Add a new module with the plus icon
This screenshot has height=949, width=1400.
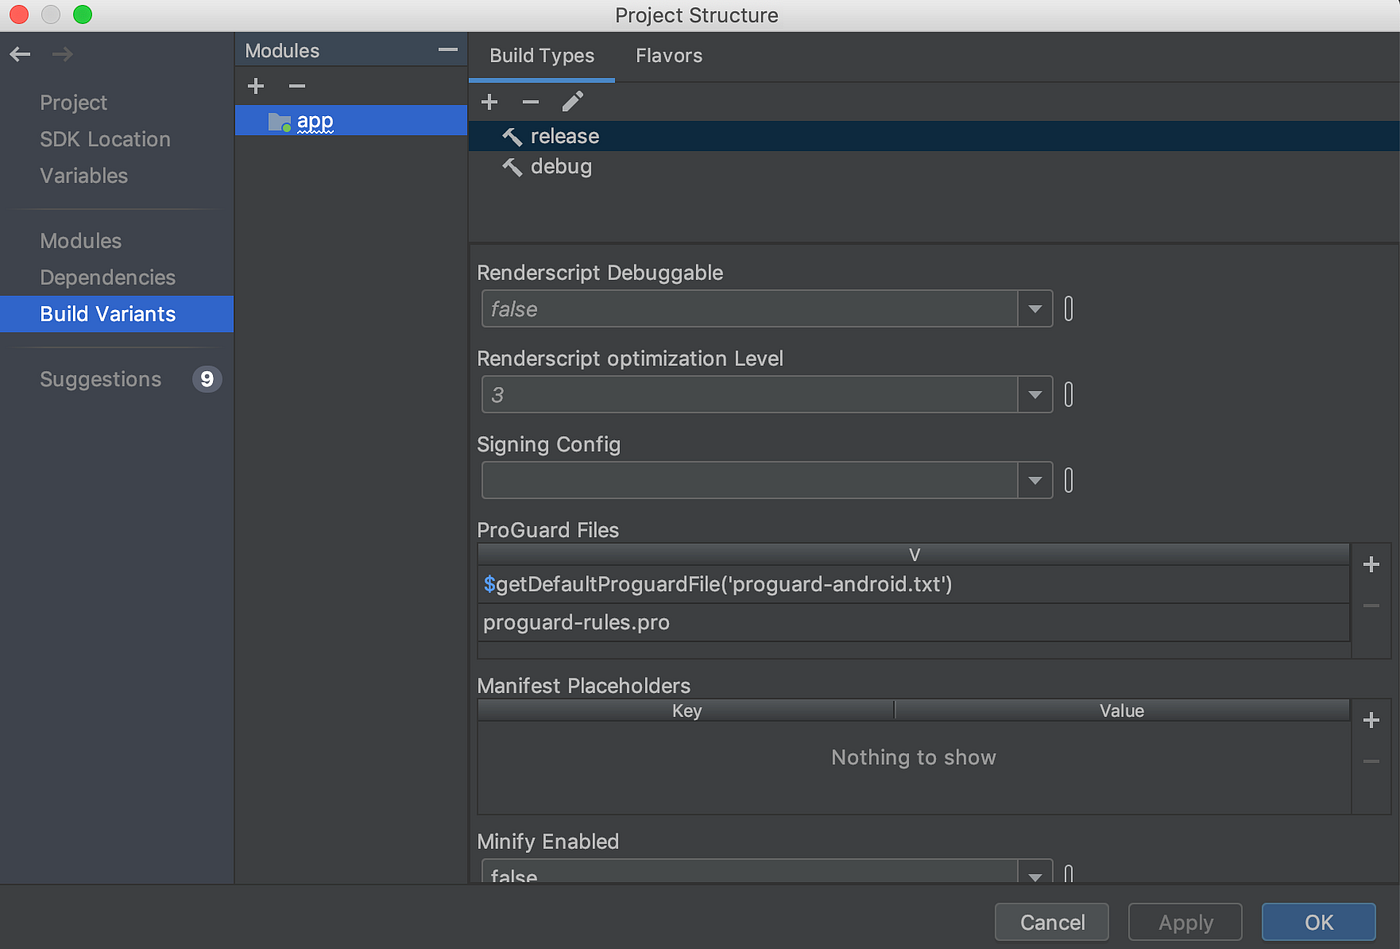[x=255, y=86]
